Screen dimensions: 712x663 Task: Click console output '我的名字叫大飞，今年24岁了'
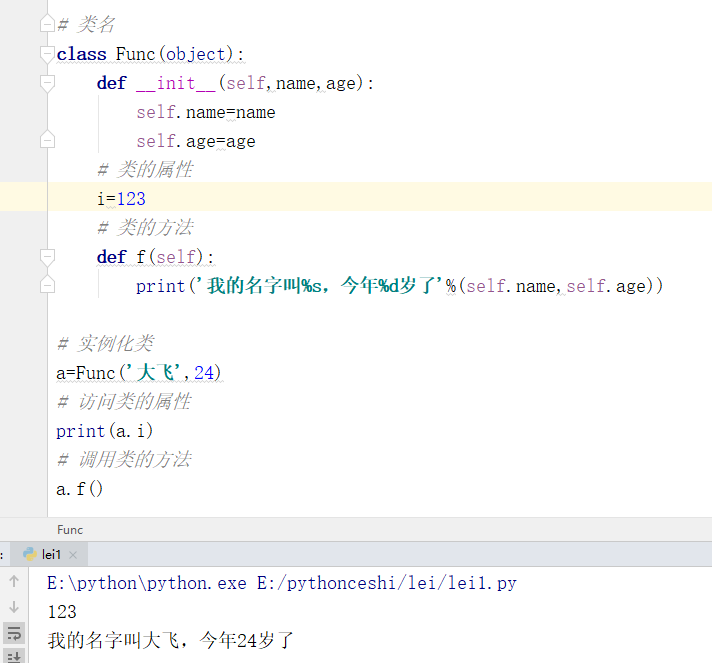click(x=171, y=640)
